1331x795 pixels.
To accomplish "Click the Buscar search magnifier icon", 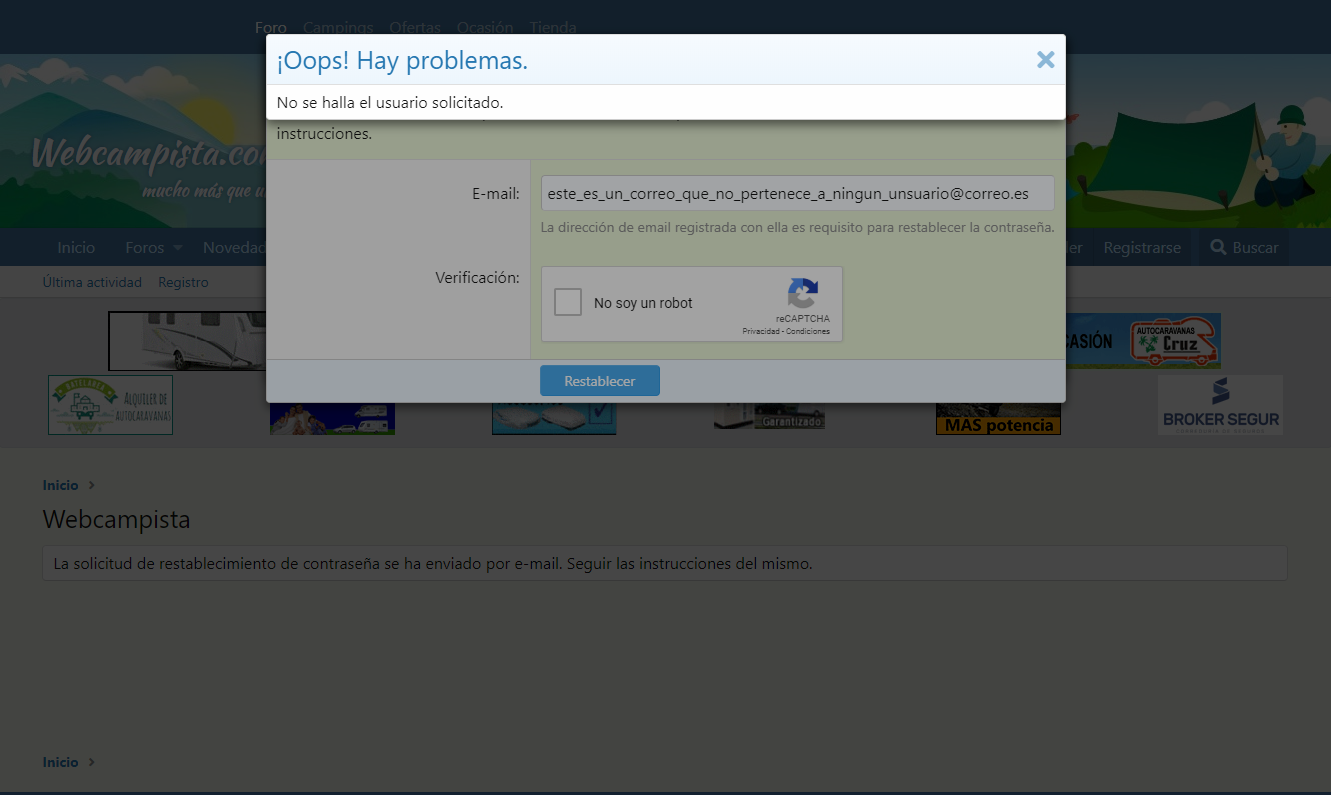I will (x=1218, y=247).
